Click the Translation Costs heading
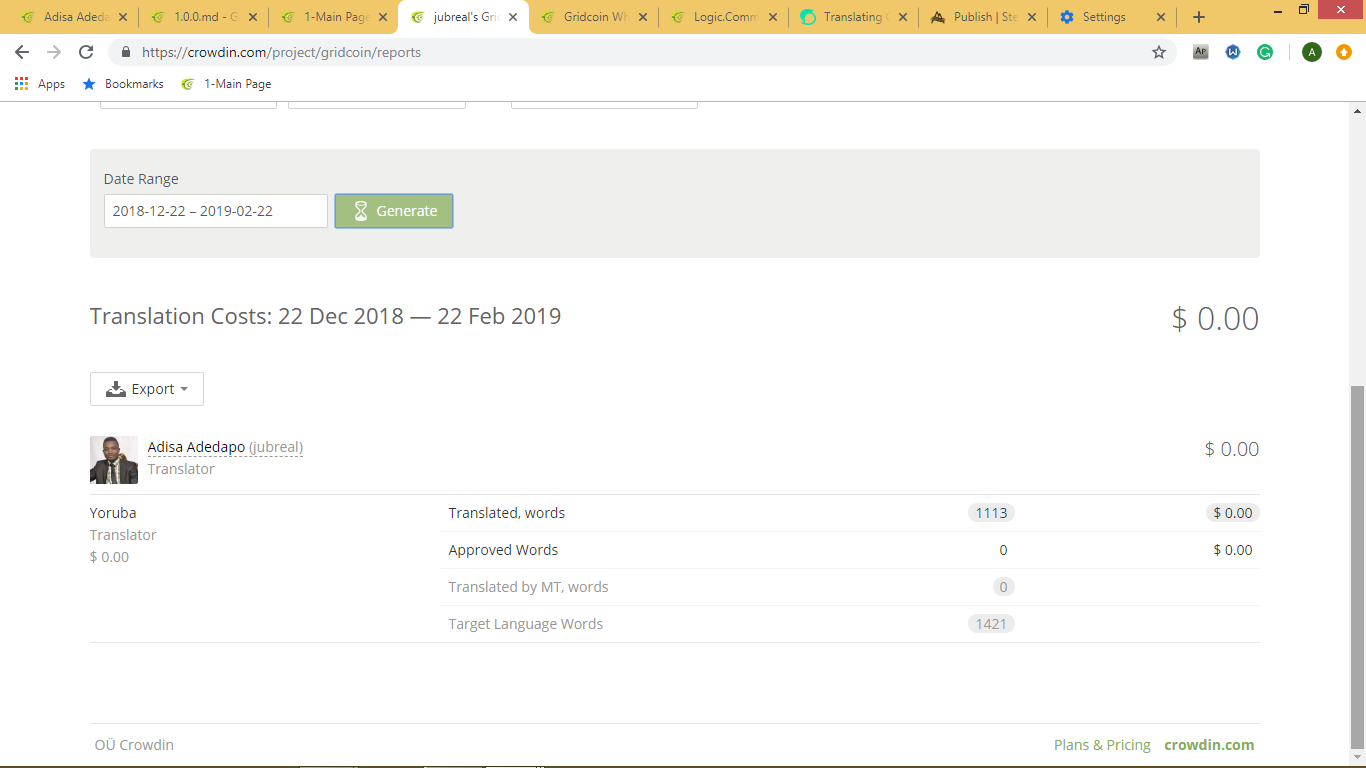The width and height of the screenshot is (1366, 768). pos(325,316)
